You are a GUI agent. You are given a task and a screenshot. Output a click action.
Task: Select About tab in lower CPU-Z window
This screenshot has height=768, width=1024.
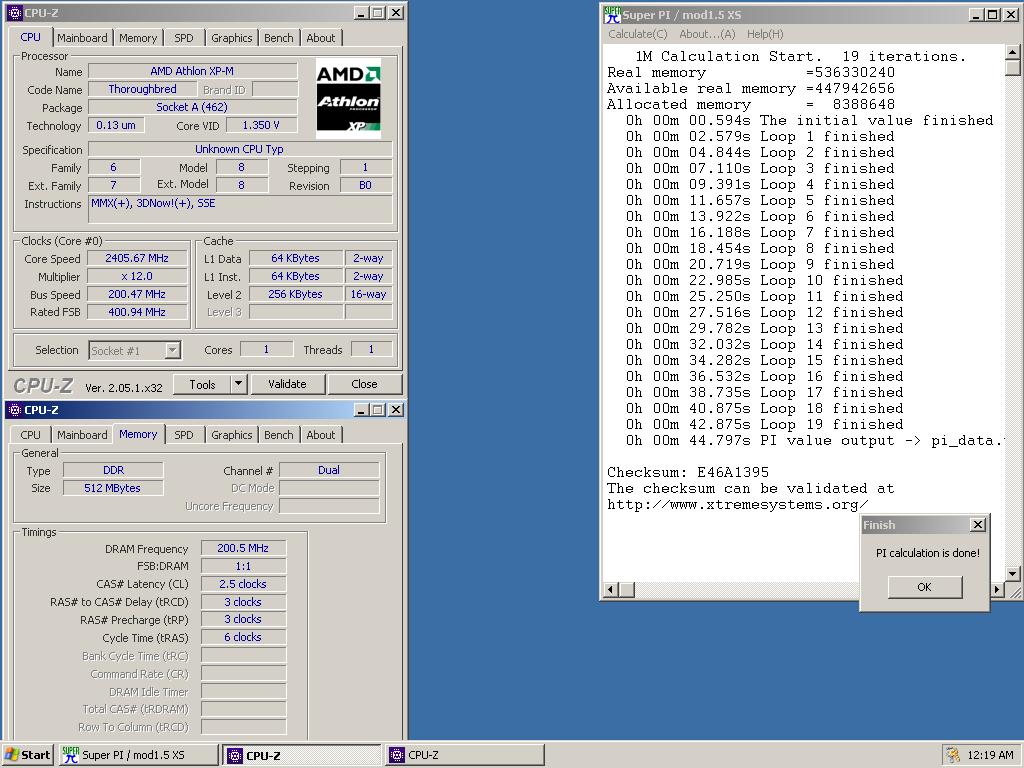(x=321, y=435)
